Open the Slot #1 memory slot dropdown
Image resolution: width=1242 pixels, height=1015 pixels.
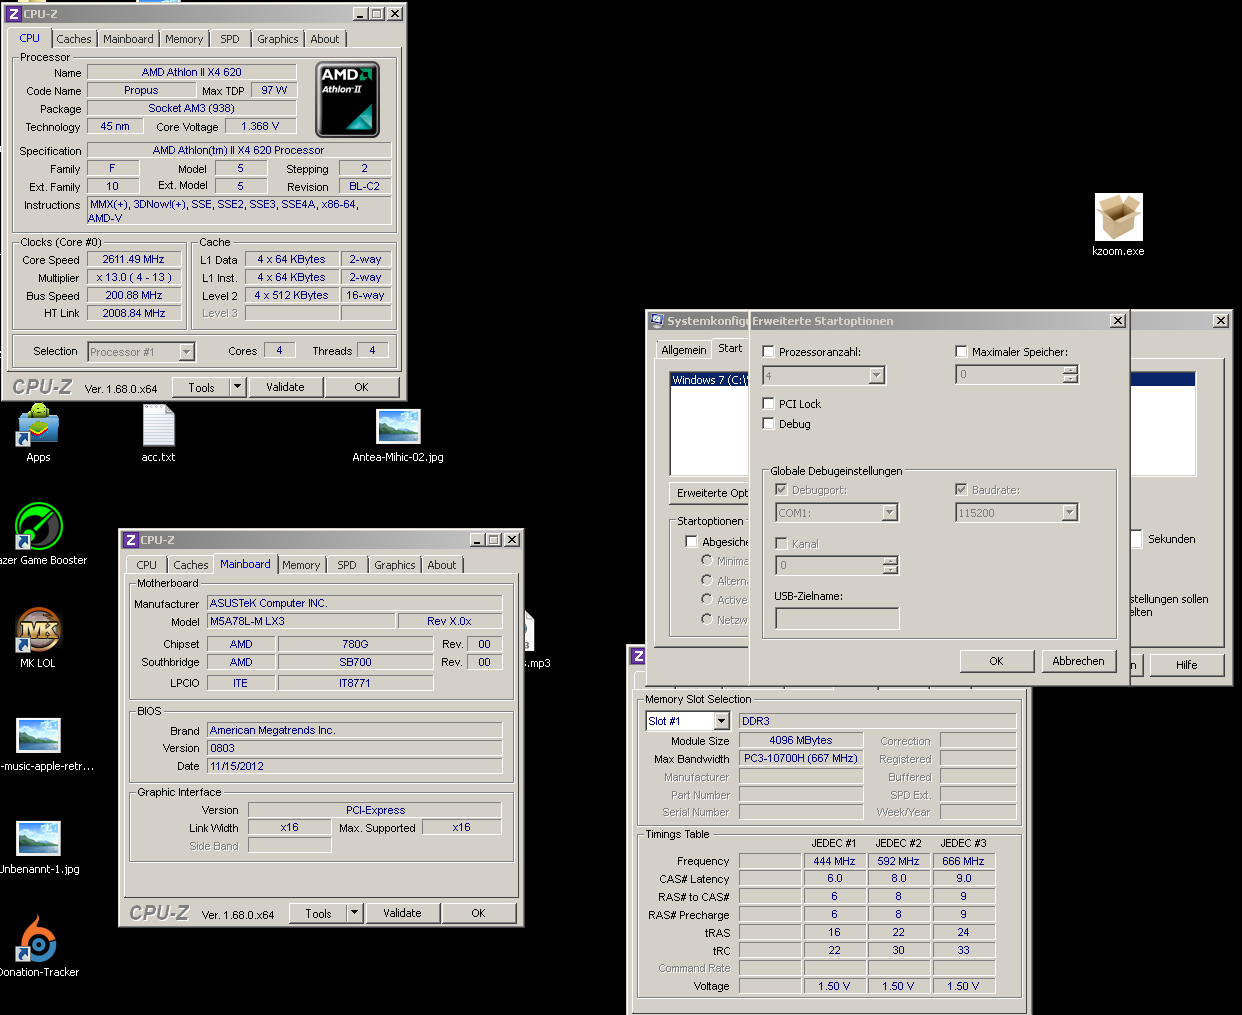click(x=721, y=721)
